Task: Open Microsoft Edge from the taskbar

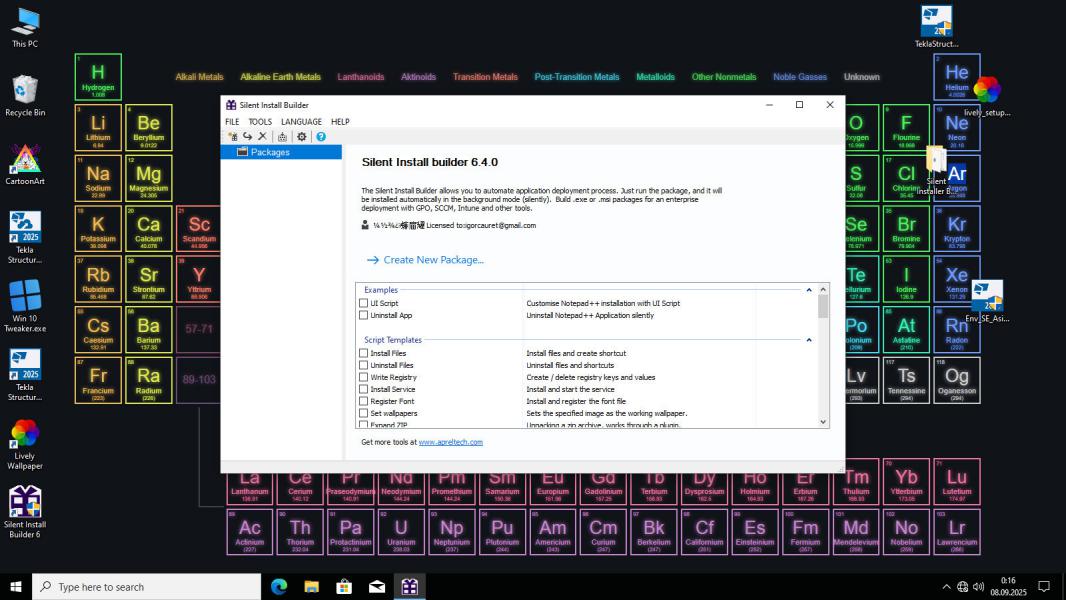Action: [x=279, y=587]
